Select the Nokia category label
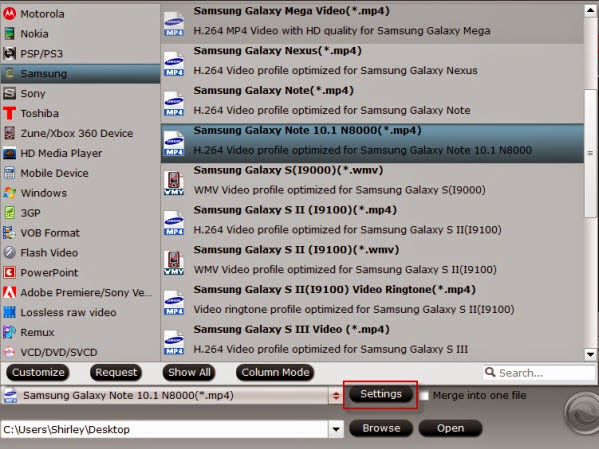The image size is (599, 449). pyautogui.click(x=34, y=34)
